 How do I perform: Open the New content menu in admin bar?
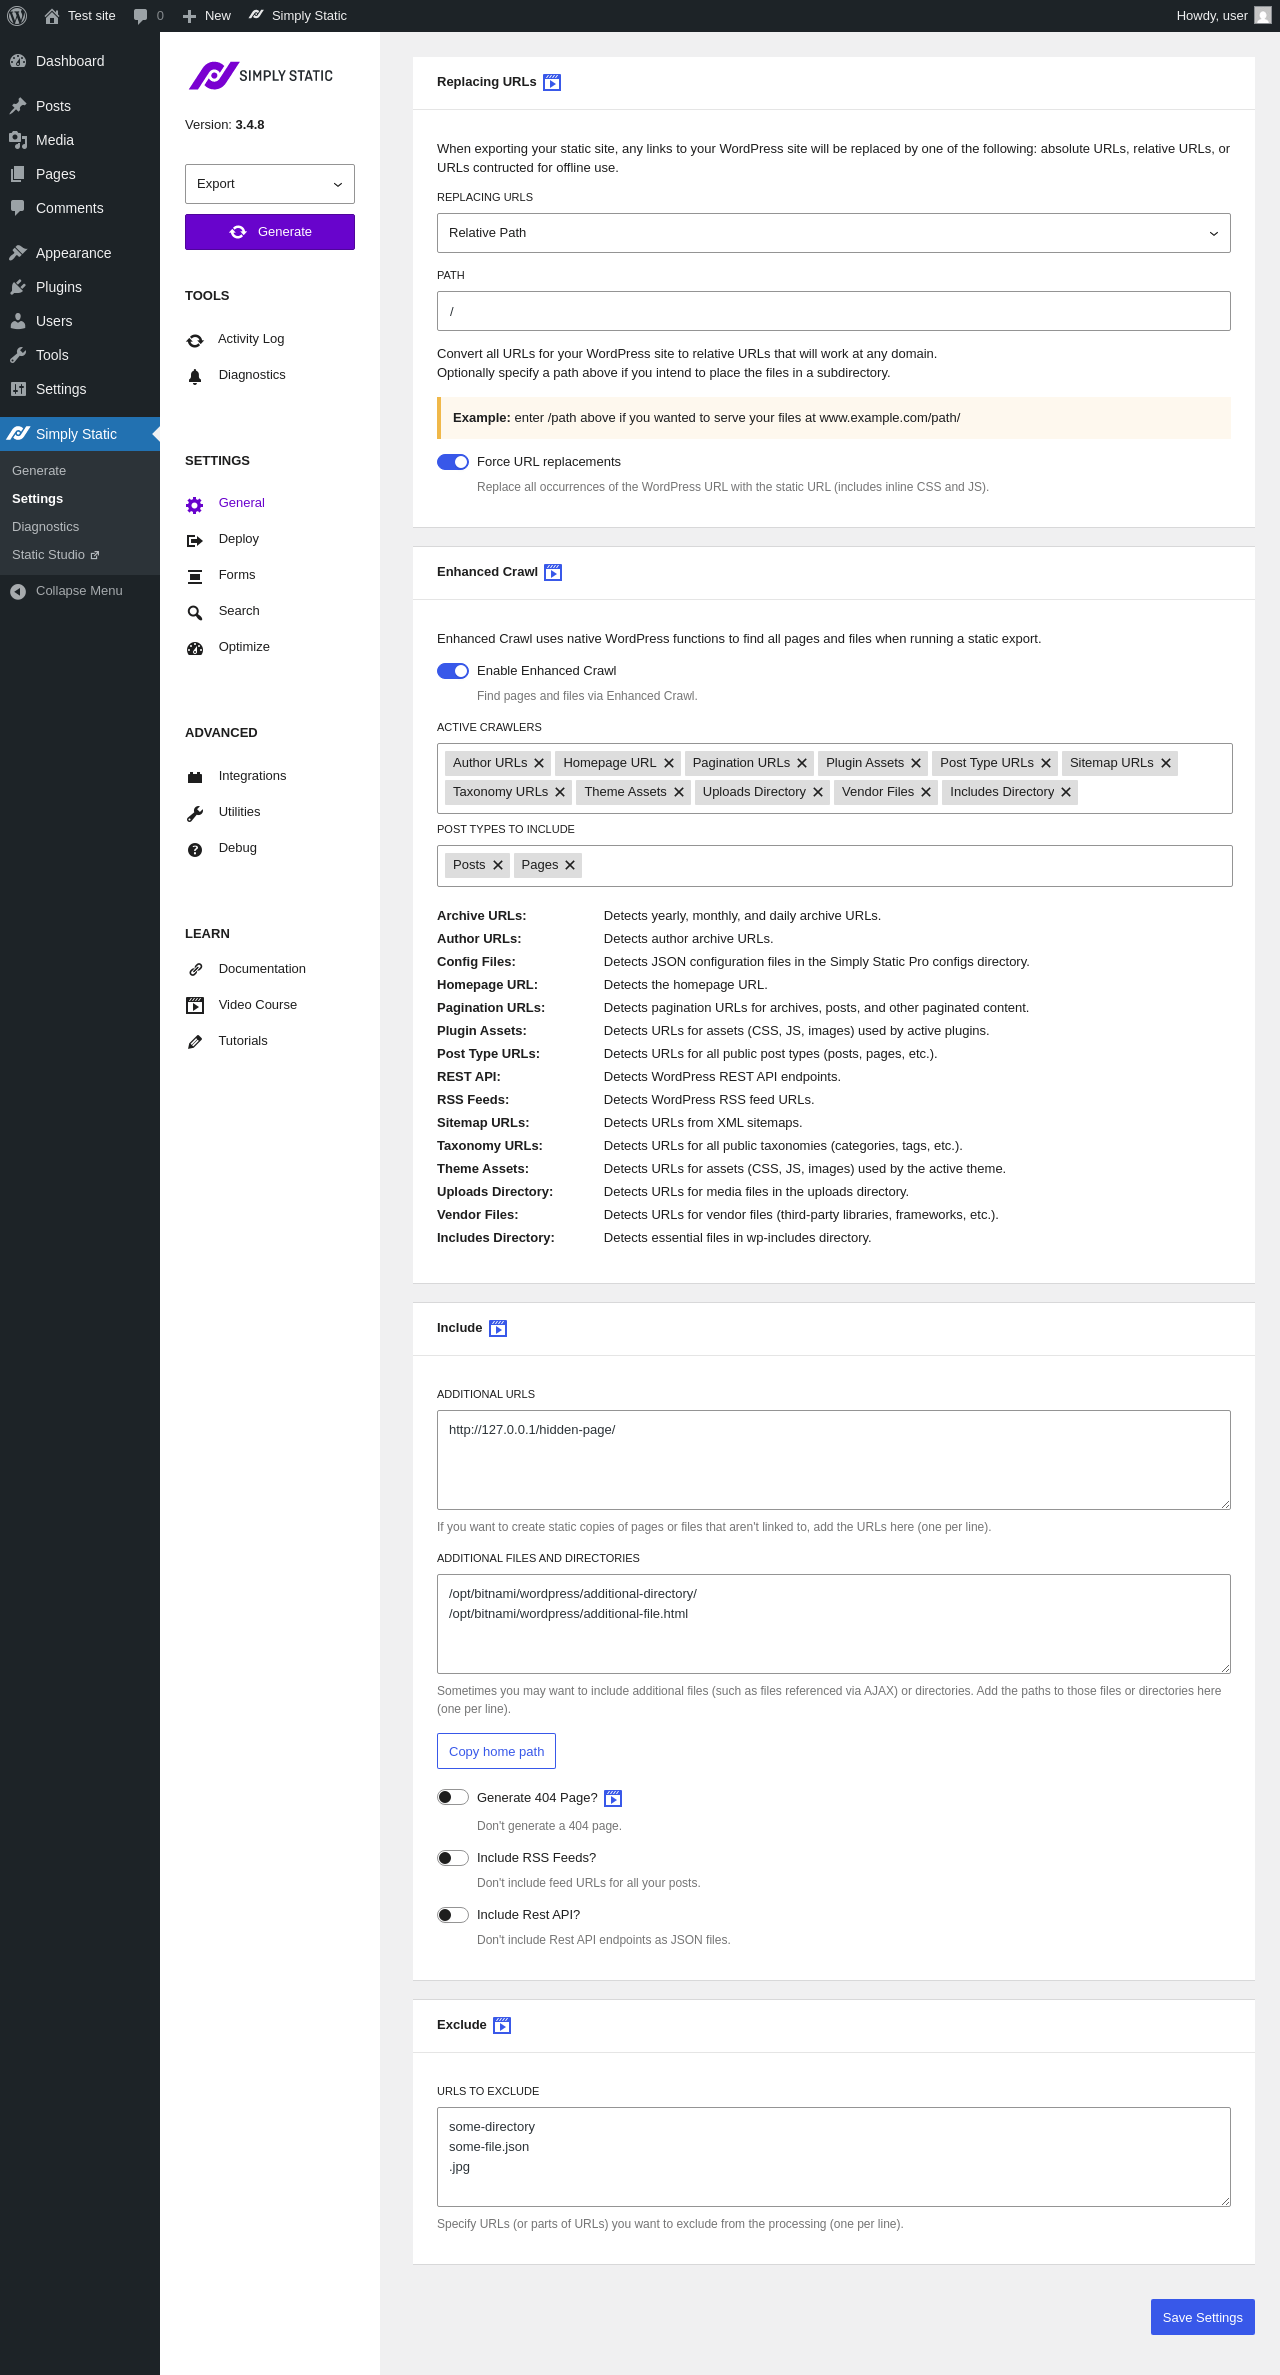point(207,16)
